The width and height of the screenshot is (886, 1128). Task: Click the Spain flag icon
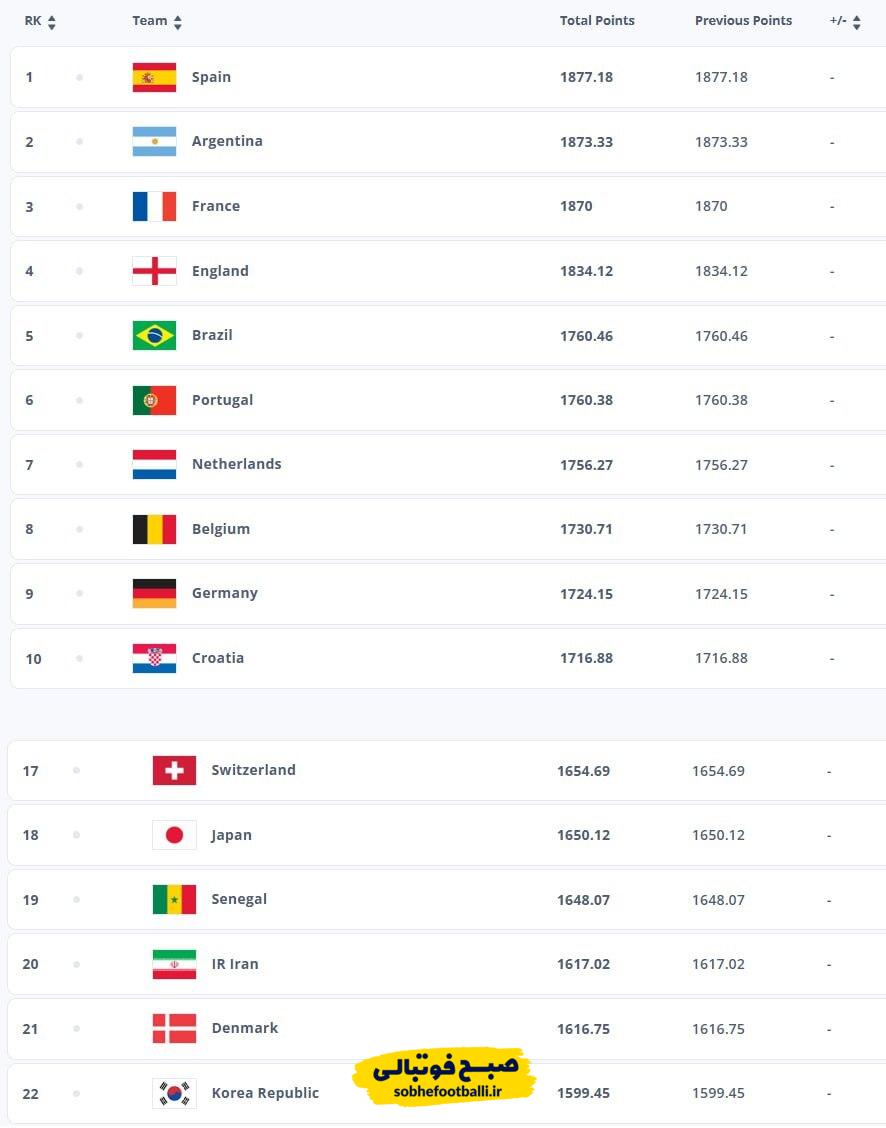(x=154, y=77)
